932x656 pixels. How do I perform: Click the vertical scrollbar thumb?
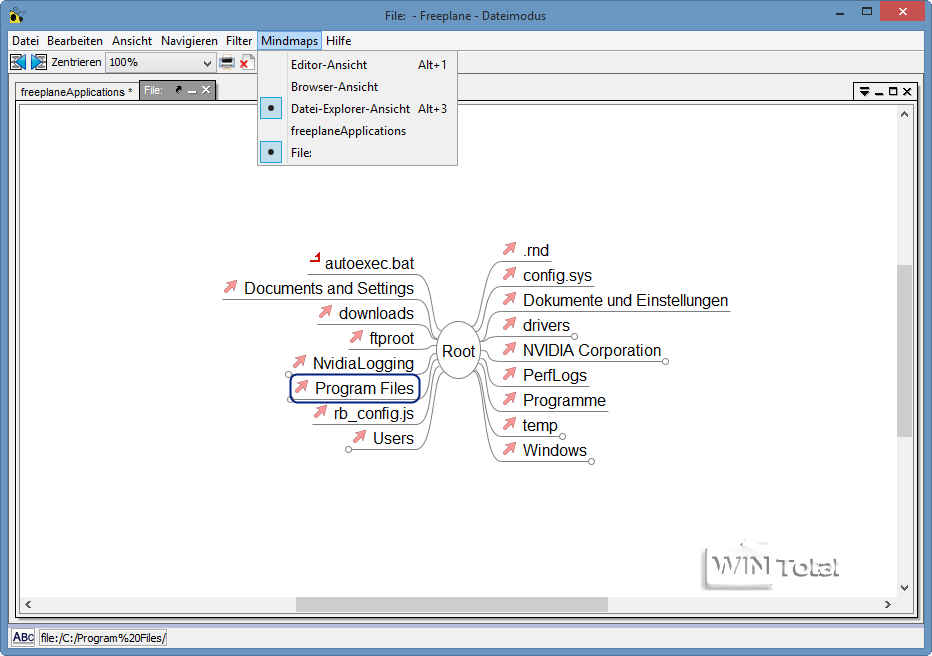tap(904, 351)
